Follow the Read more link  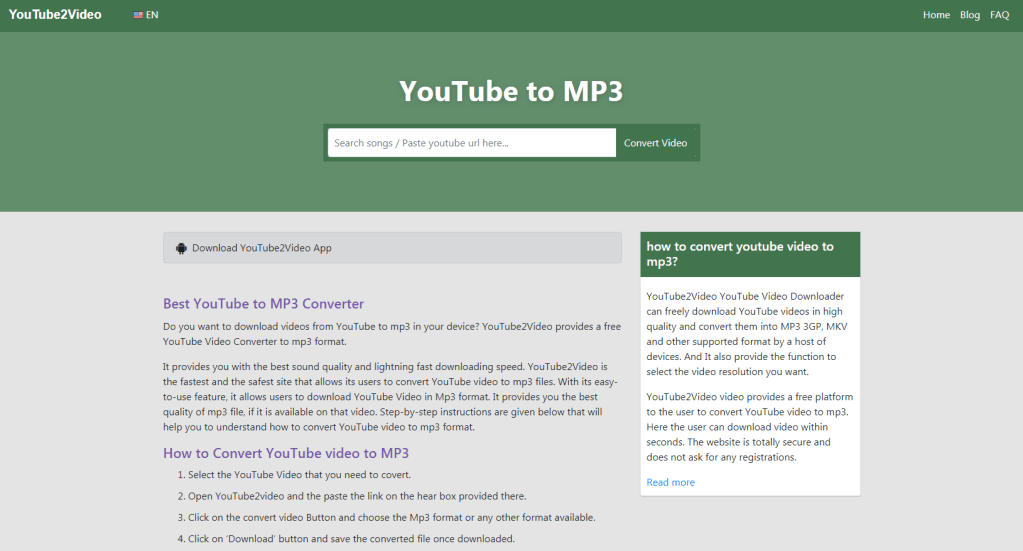[670, 482]
